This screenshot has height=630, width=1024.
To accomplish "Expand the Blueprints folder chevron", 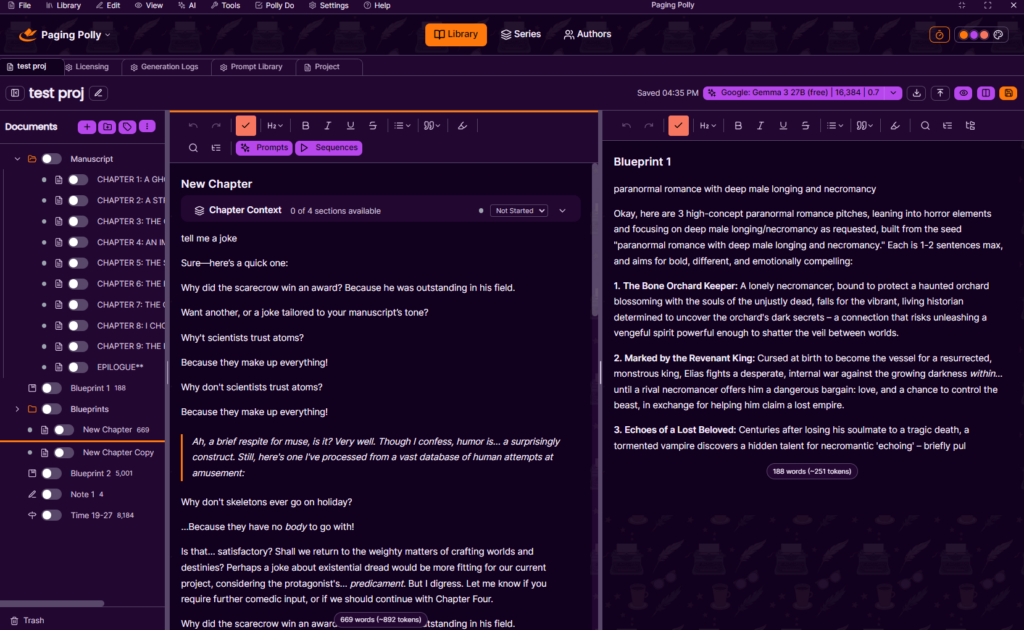I will click(x=17, y=409).
